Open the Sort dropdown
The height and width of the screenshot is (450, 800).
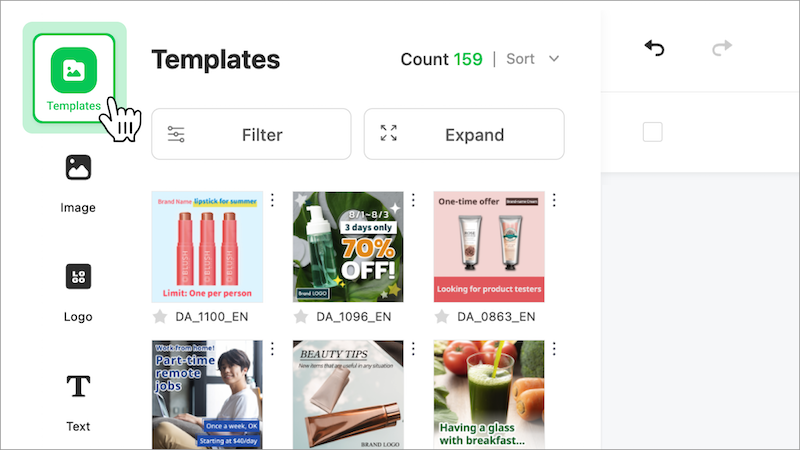(x=533, y=59)
